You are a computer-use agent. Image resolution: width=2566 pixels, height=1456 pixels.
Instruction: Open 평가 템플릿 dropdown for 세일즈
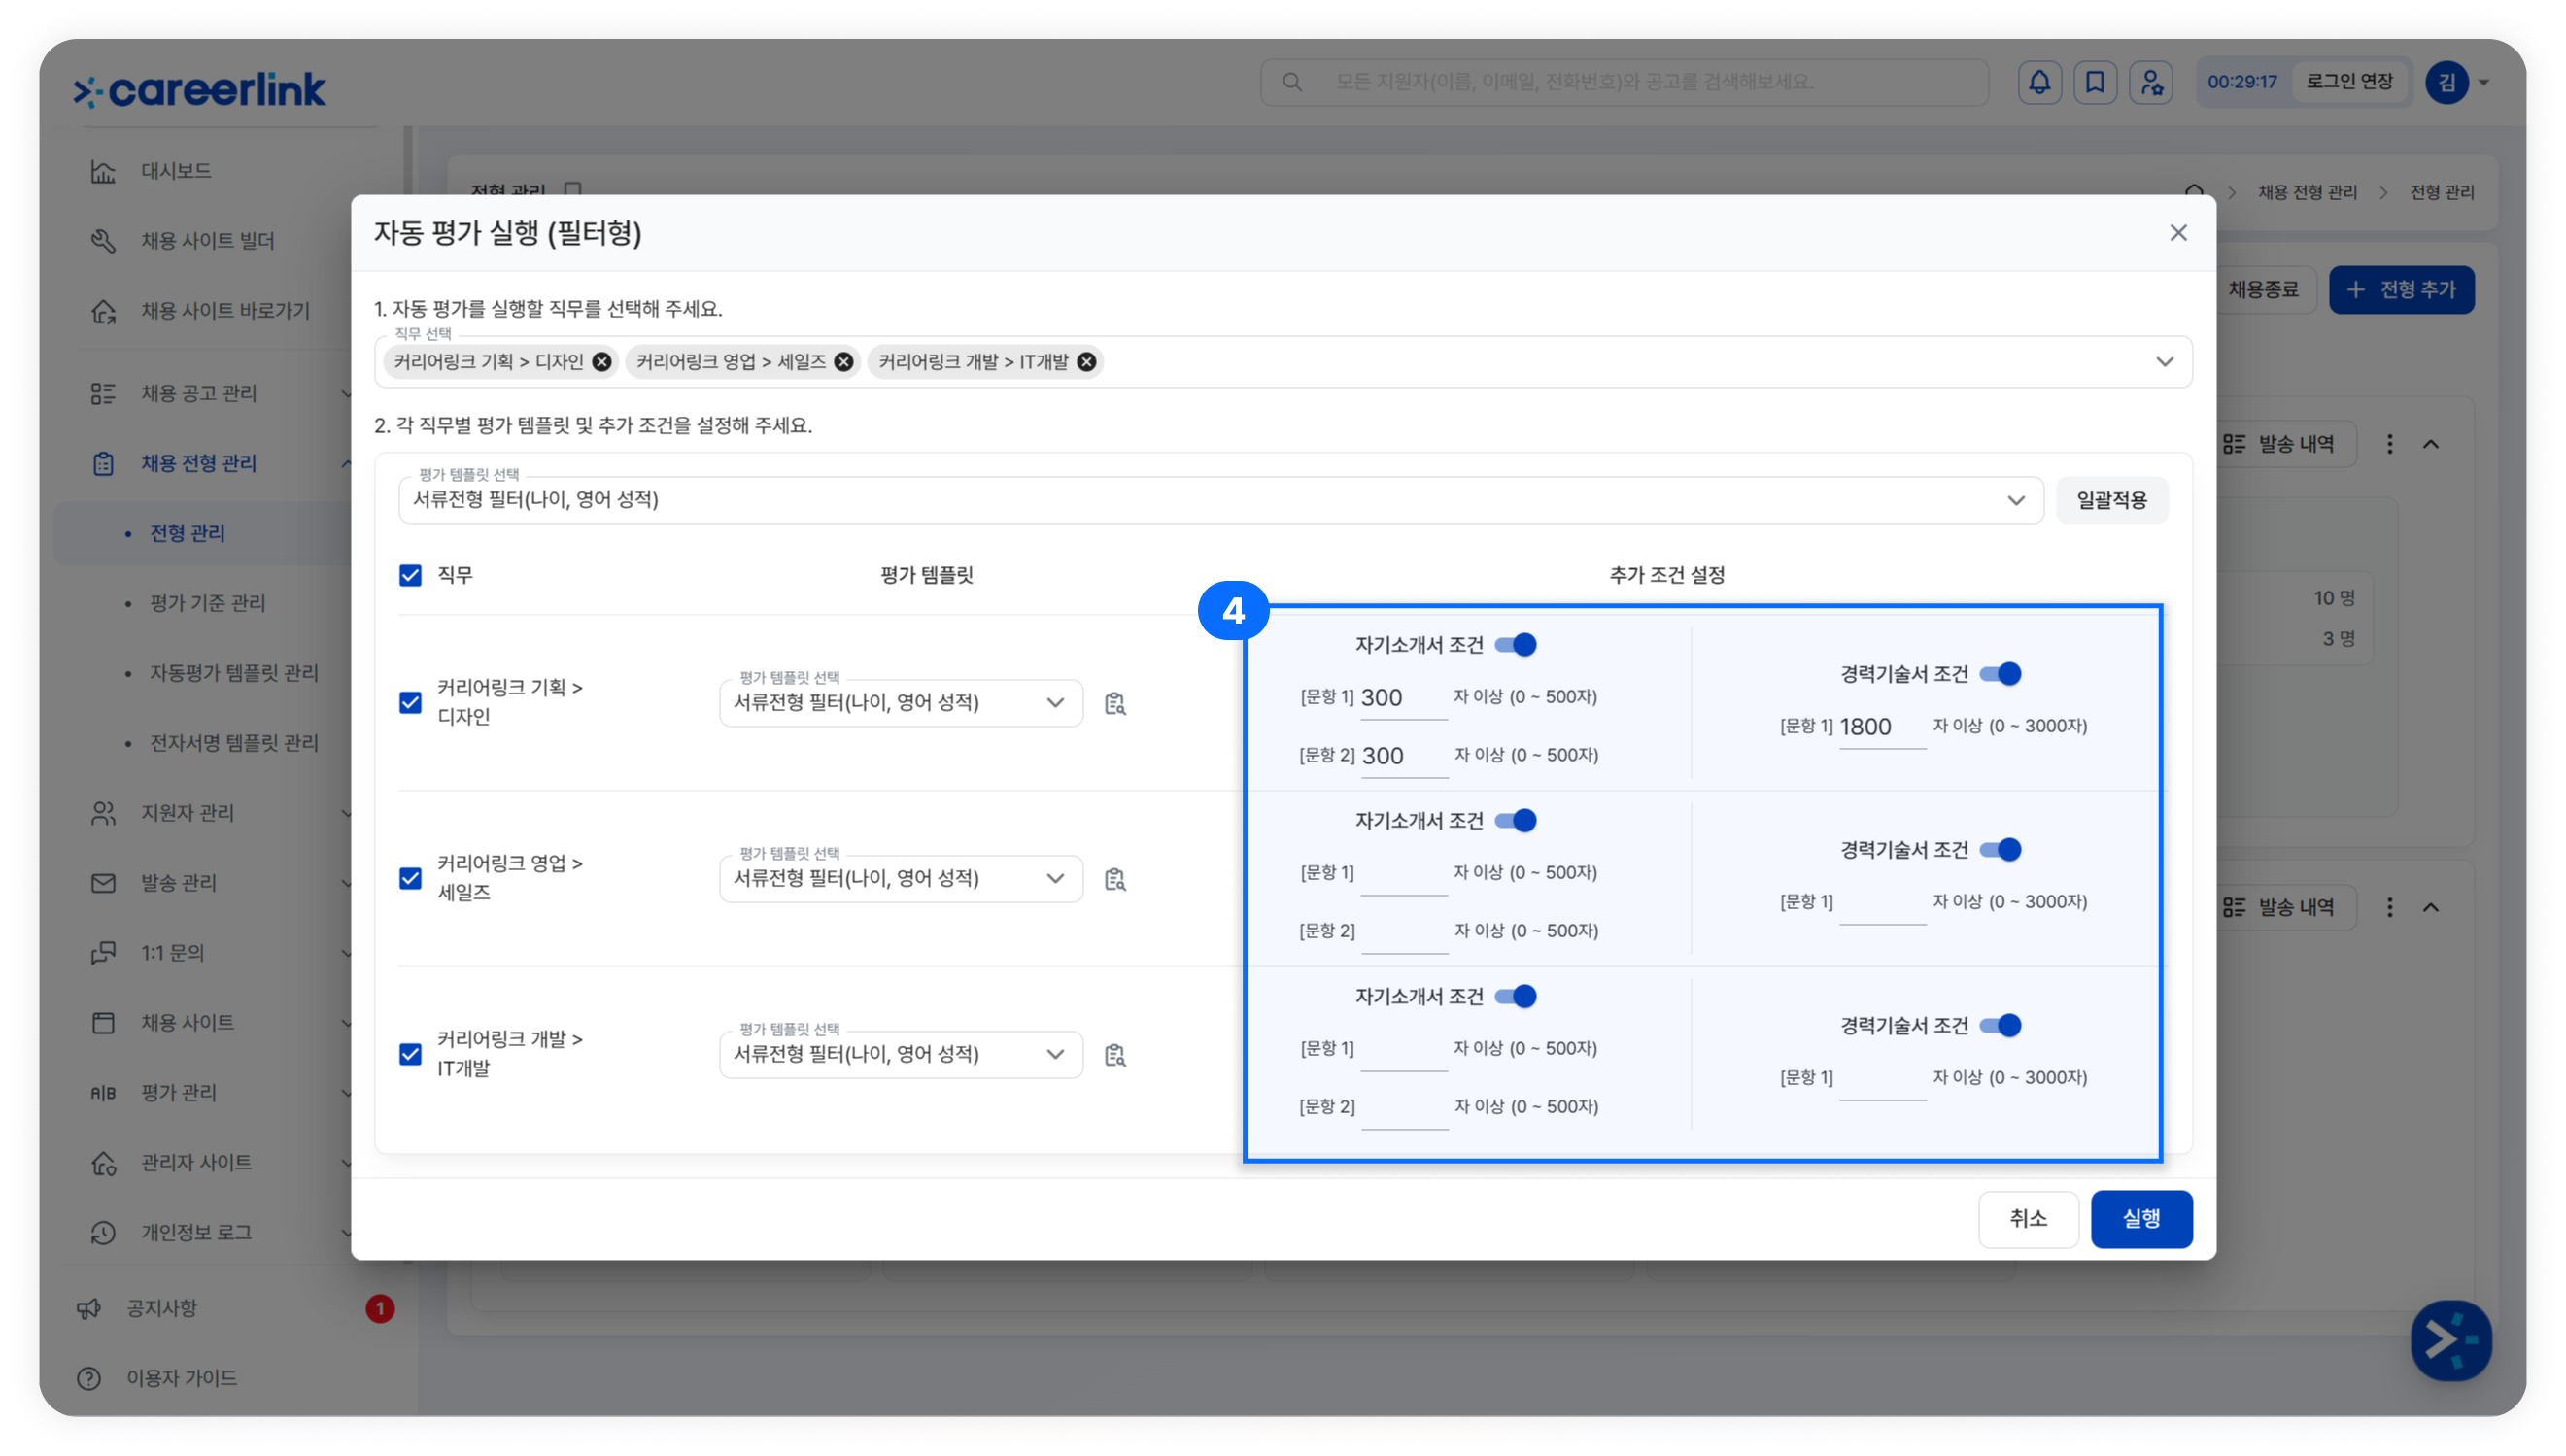click(x=900, y=879)
